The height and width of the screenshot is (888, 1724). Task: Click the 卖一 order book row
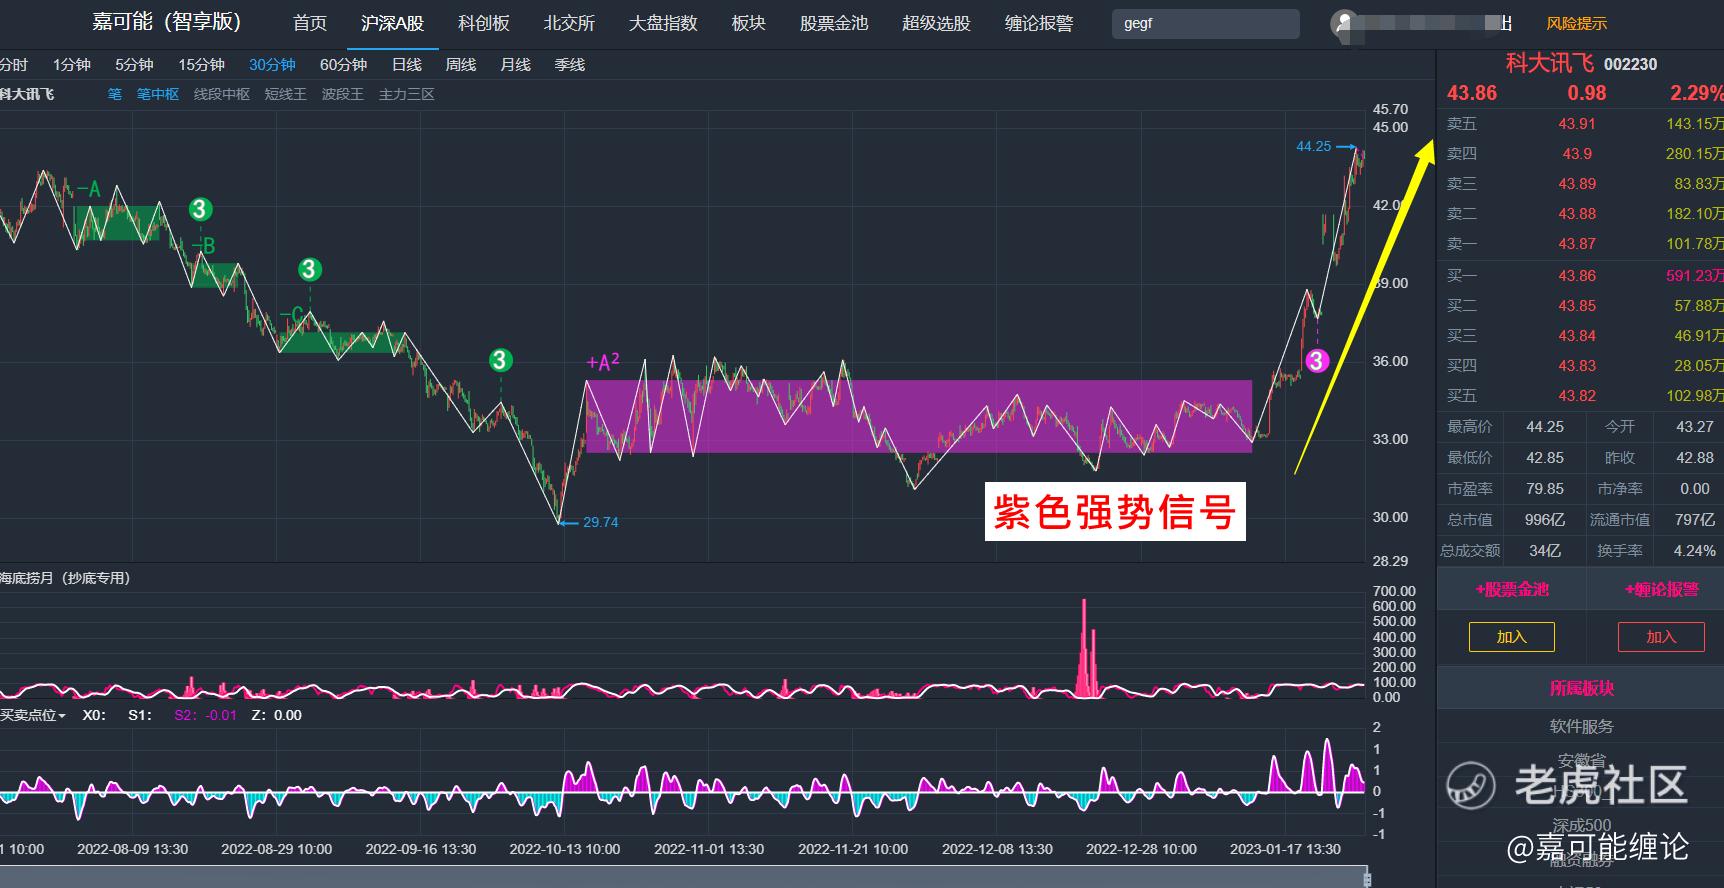click(1580, 244)
